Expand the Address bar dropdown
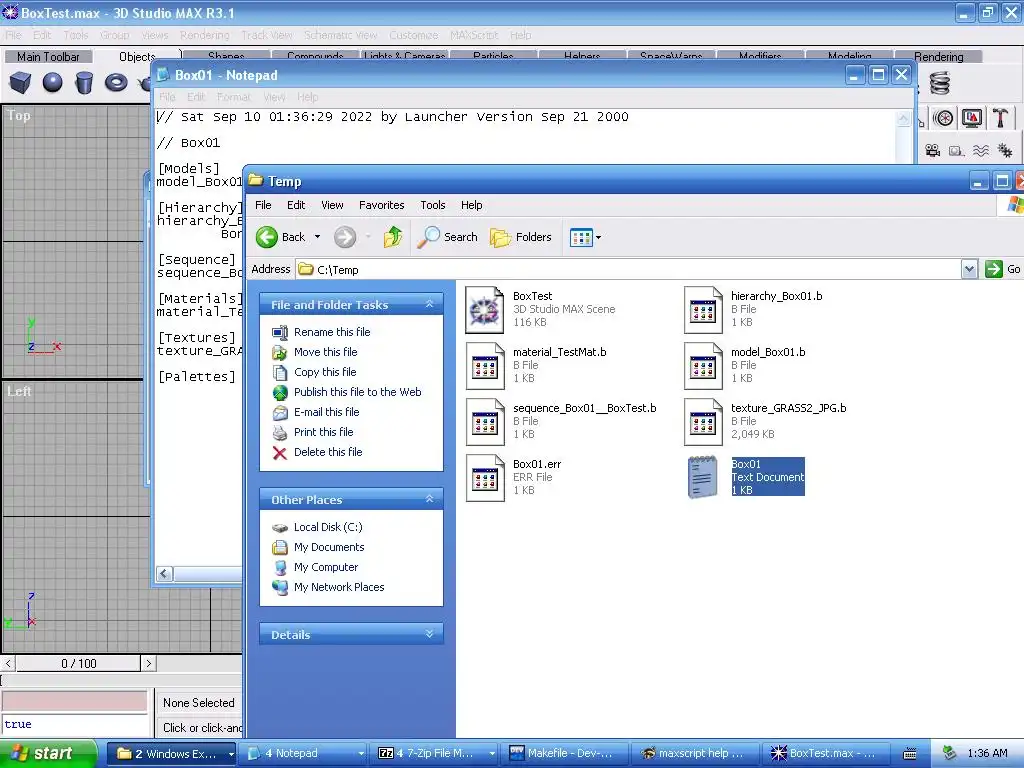1024x768 pixels. (970, 269)
